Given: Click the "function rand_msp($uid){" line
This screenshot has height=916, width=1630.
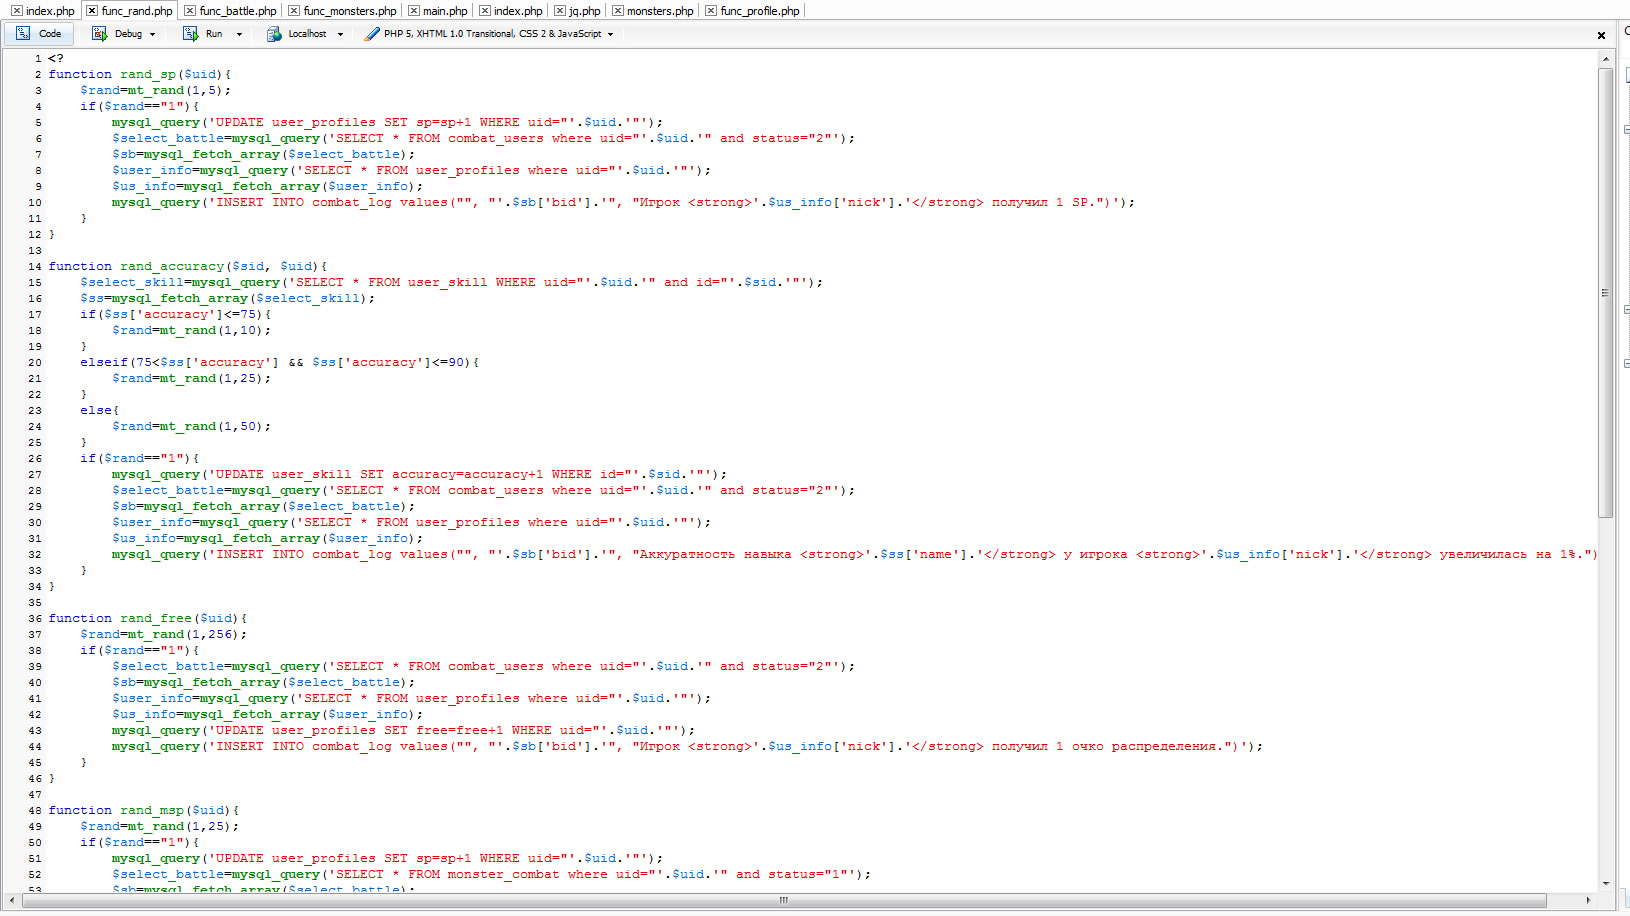Looking at the screenshot, I should (x=144, y=810).
